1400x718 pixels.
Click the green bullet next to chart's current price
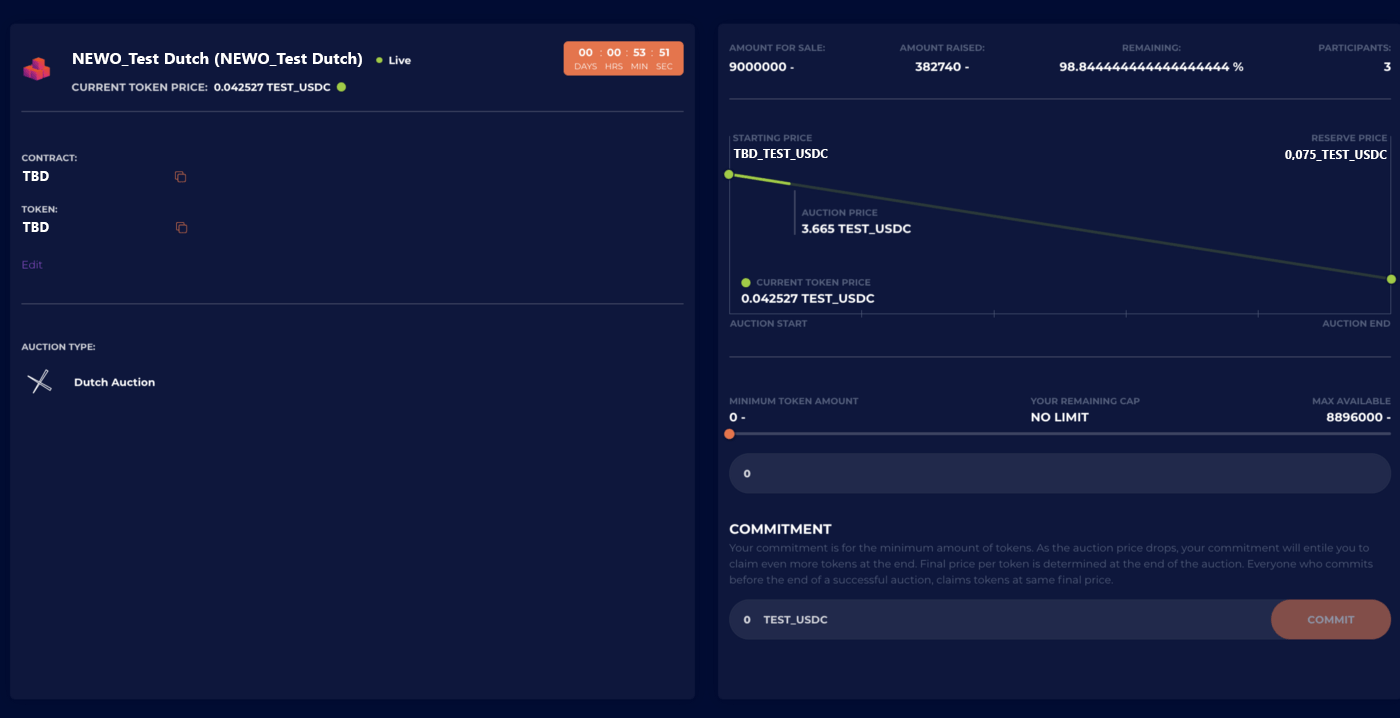click(x=745, y=282)
